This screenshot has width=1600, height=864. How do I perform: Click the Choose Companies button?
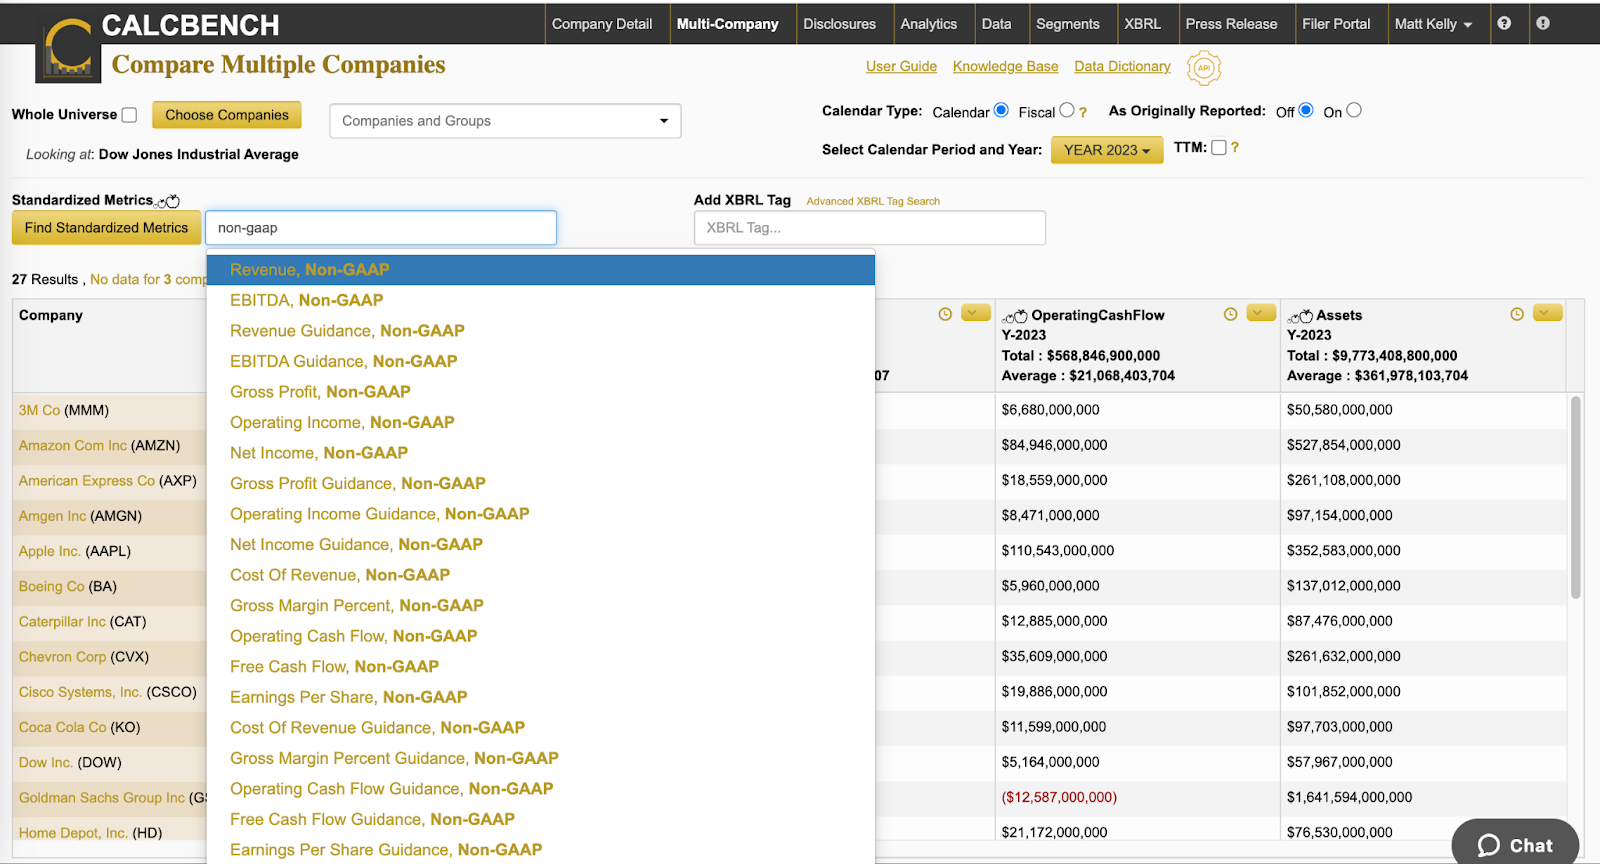tap(227, 115)
